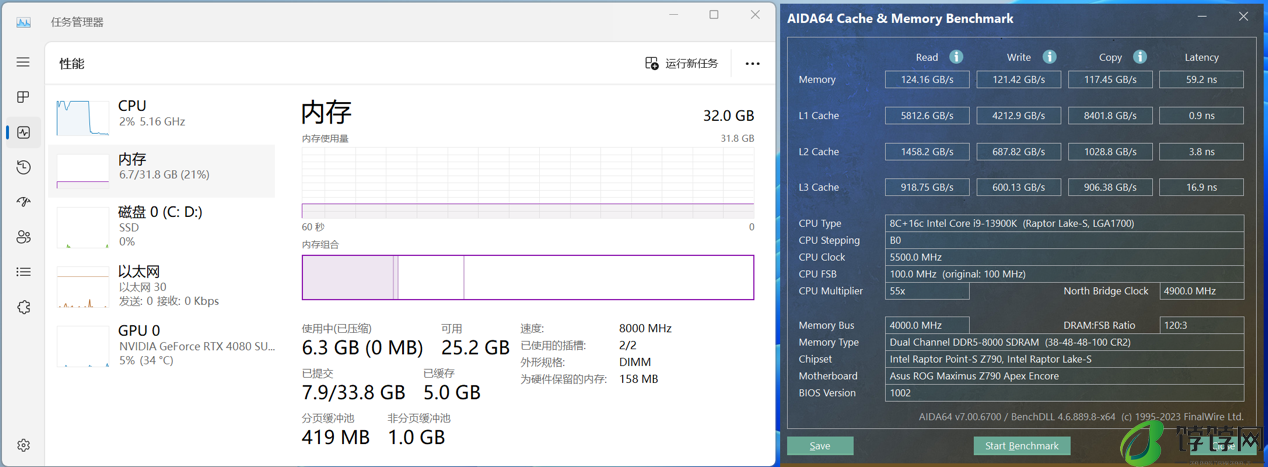Click the memory composition bar

[528, 277]
